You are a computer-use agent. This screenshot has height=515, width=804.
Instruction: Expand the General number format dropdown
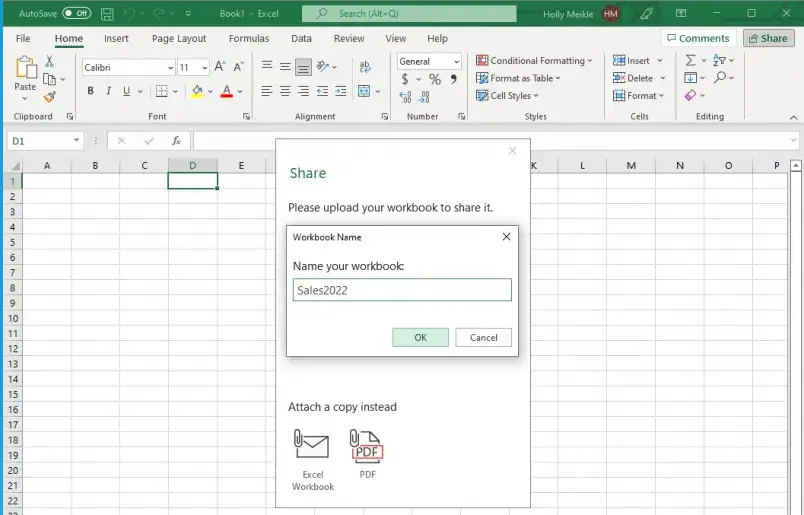(x=429, y=61)
